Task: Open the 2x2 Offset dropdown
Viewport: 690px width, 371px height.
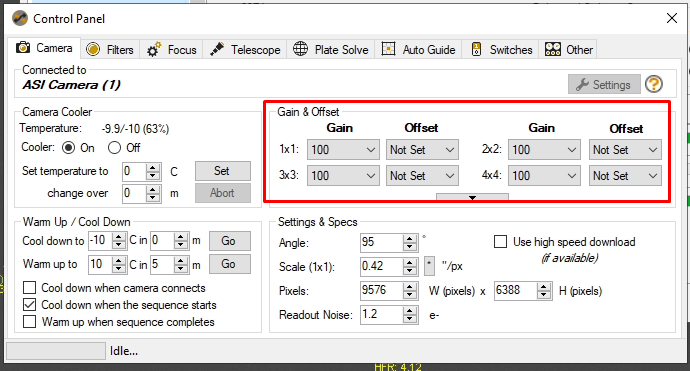Action: [625, 150]
